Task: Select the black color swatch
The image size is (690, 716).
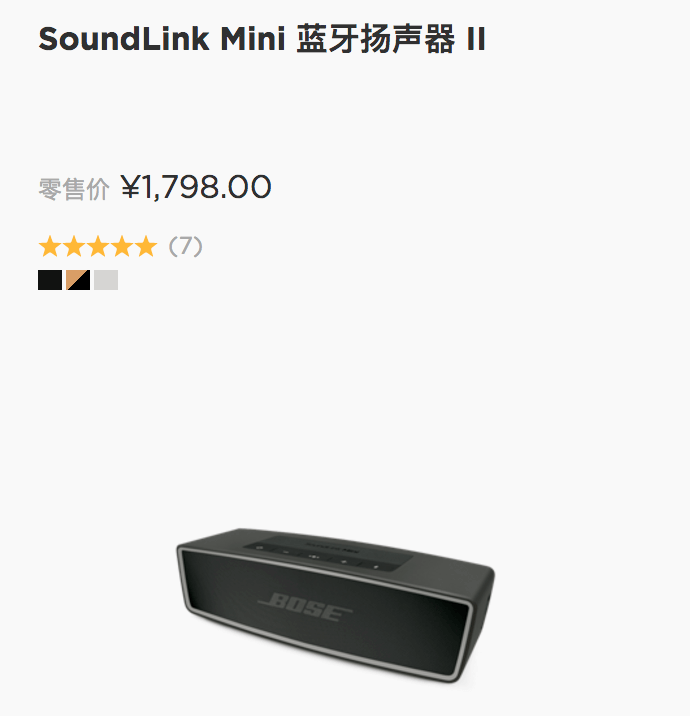Action: (x=50, y=280)
